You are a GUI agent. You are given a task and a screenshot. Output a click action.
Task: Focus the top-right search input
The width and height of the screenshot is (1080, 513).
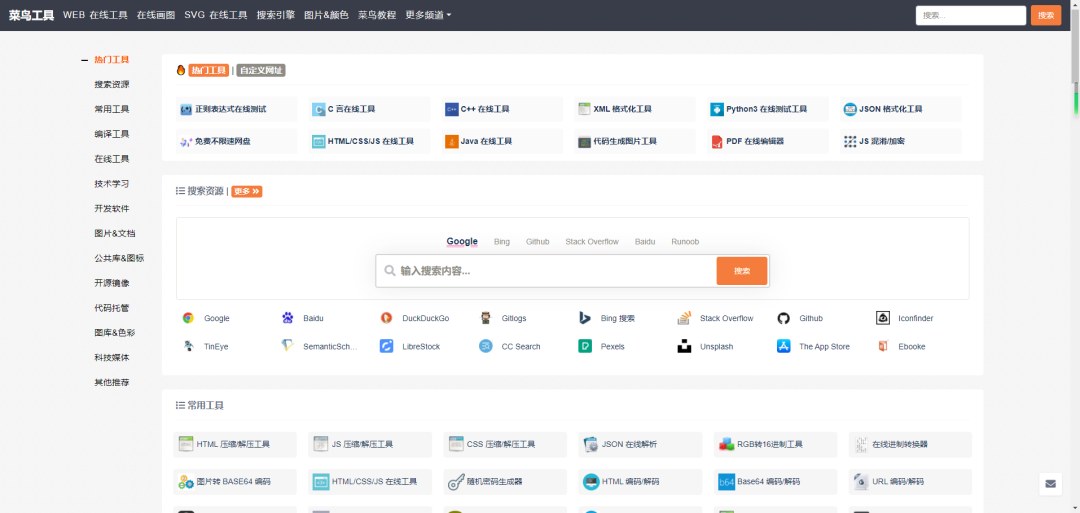pyautogui.click(x=970, y=15)
